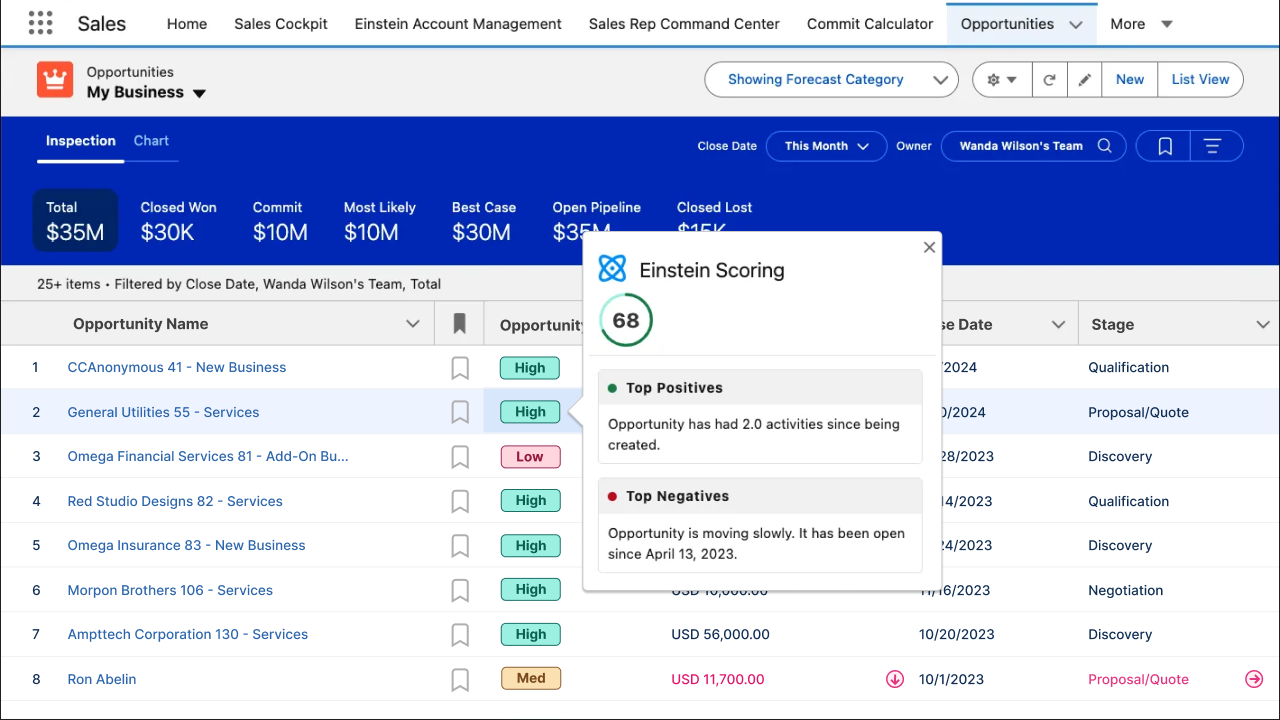The width and height of the screenshot is (1280, 720).
Task: Close the Einstein Scoring popup
Action: 929,247
